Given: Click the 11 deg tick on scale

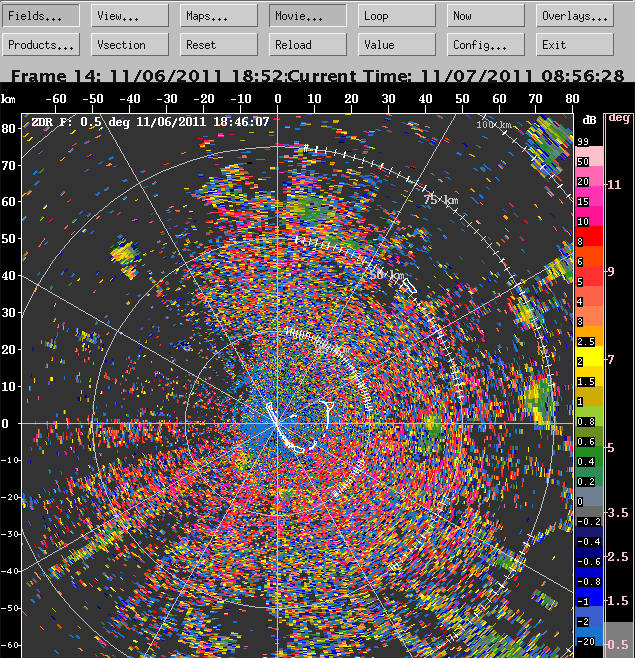Looking at the screenshot, I should (x=614, y=185).
